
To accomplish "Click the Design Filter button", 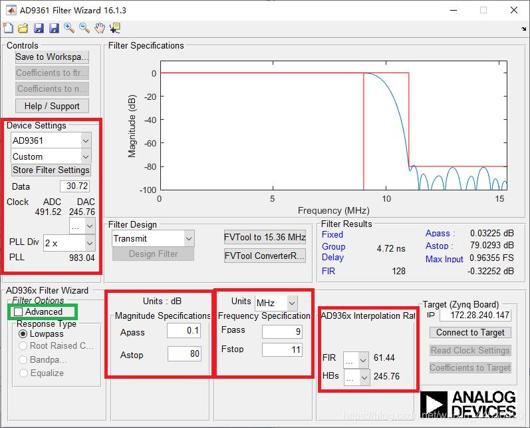I will pyautogui.click(x=153, y=254).
